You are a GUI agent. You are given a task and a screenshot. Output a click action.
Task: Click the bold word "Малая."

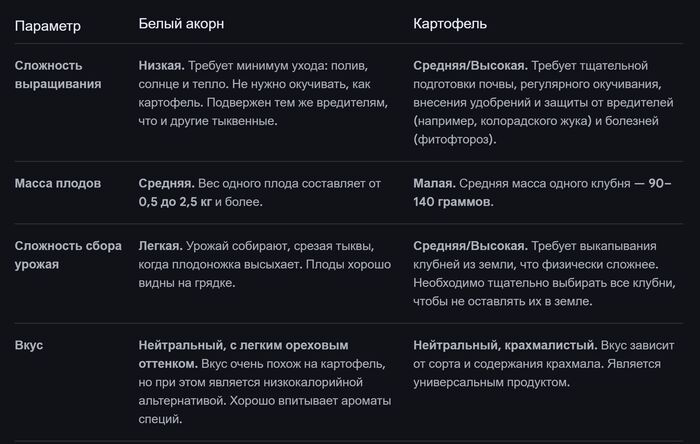435,184
